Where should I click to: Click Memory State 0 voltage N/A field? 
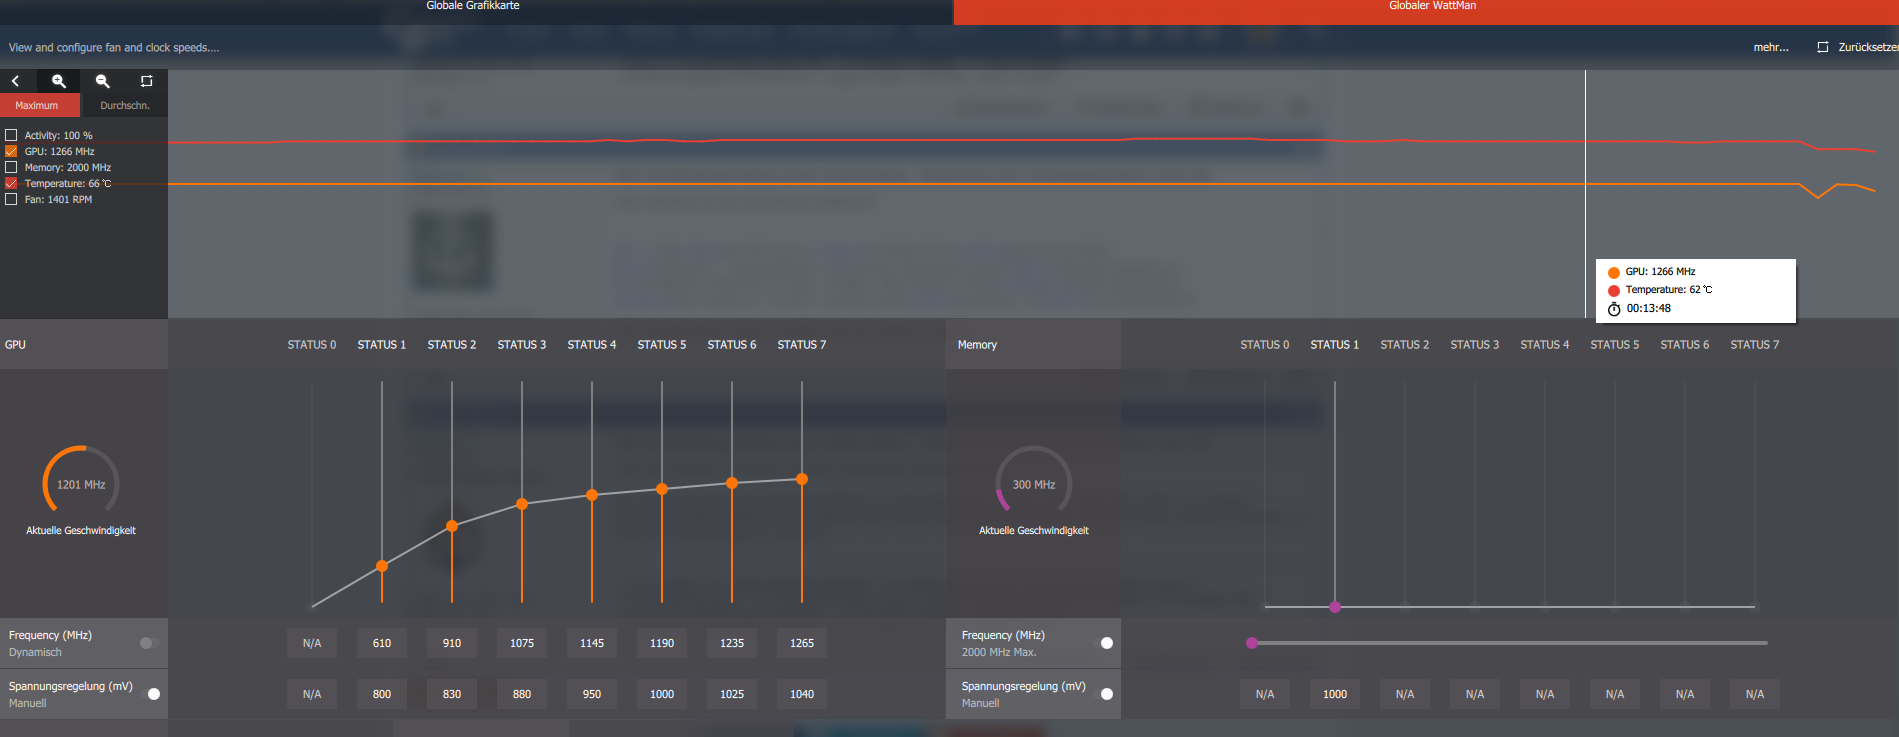(x=1265, y=694)
